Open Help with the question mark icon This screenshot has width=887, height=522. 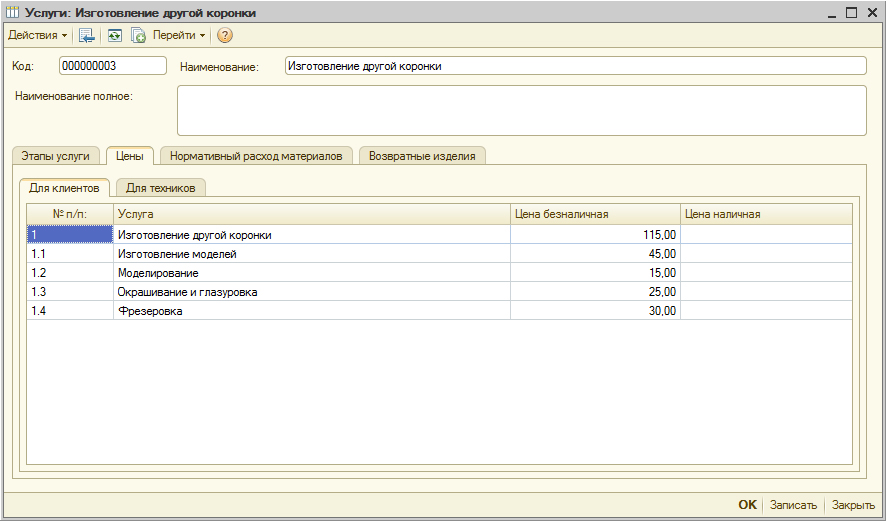pyautogui.click(x=225, y=35)
